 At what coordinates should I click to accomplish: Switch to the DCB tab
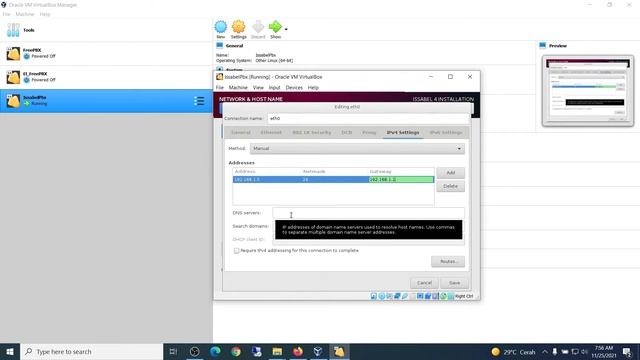pos(347,132)
